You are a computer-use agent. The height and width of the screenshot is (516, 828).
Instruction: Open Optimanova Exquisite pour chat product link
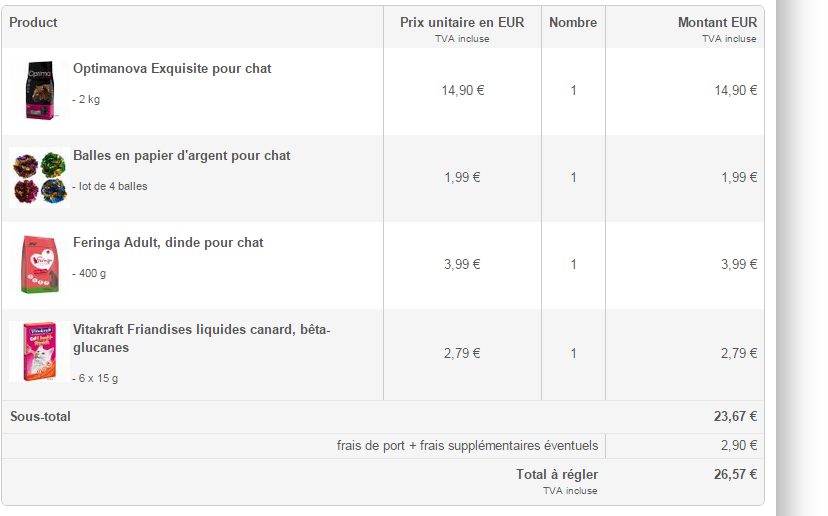(x=172, y=69)
